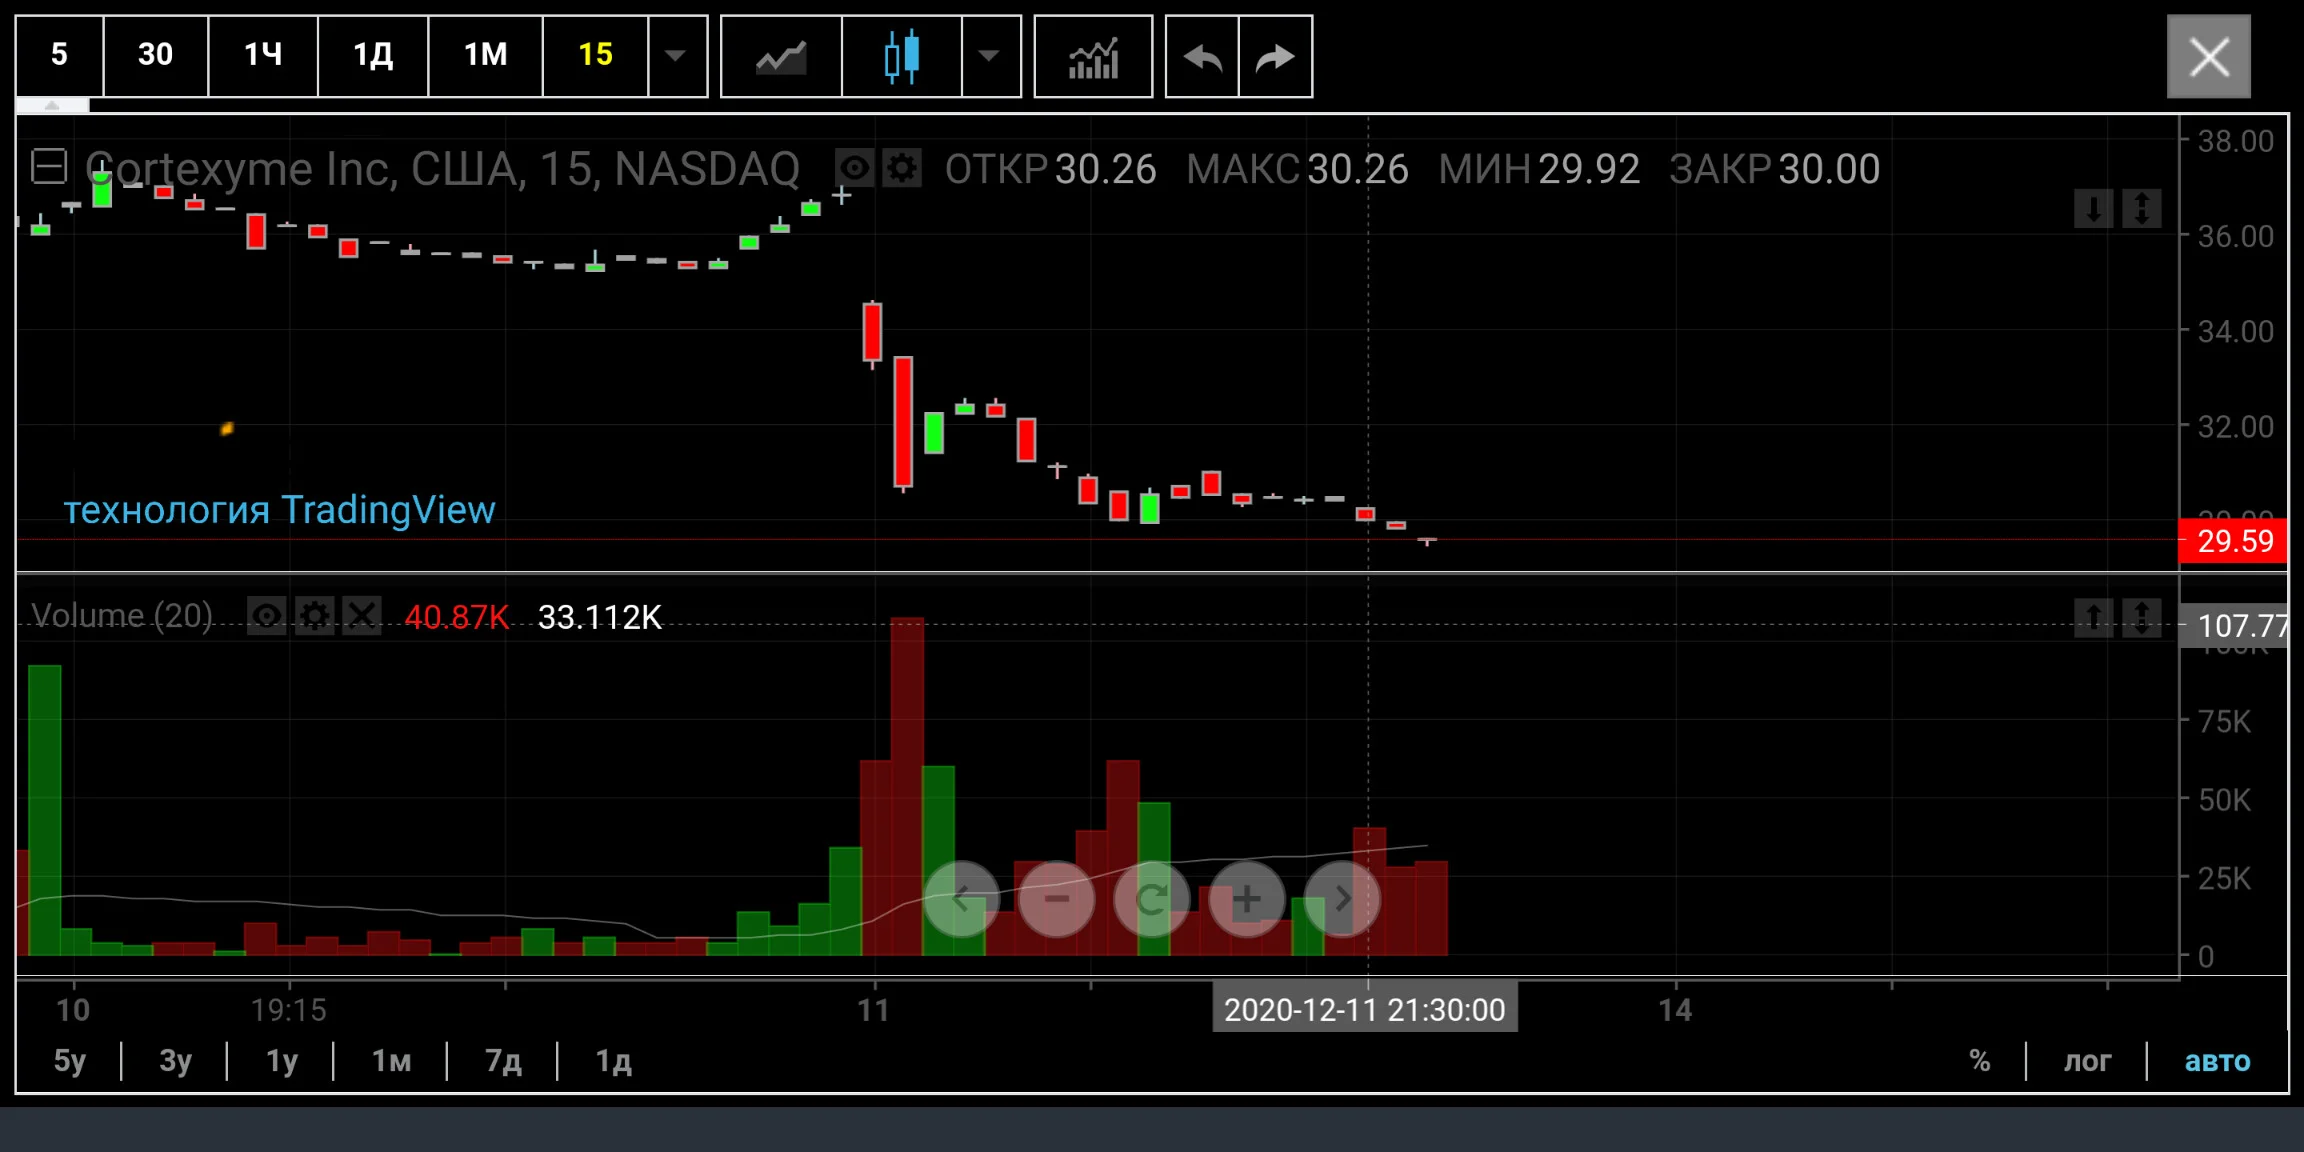Screen dimensions: 2304x1152
Task: Collapse the Cortexyme Inc legend
Action: [x=49, y=166]
